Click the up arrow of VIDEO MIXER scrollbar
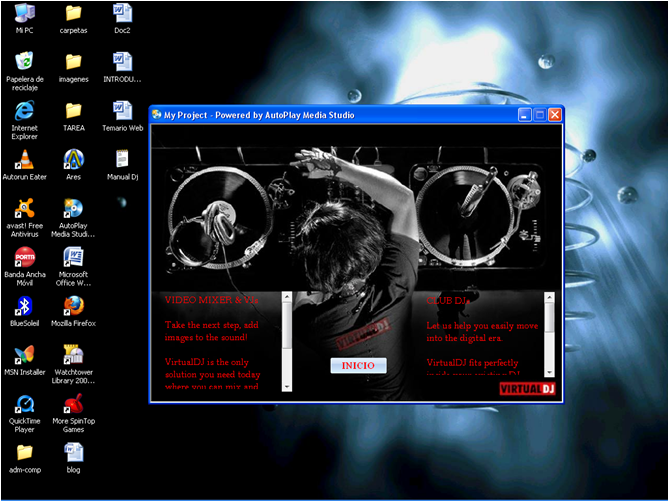669x502 pixels. 287,296
